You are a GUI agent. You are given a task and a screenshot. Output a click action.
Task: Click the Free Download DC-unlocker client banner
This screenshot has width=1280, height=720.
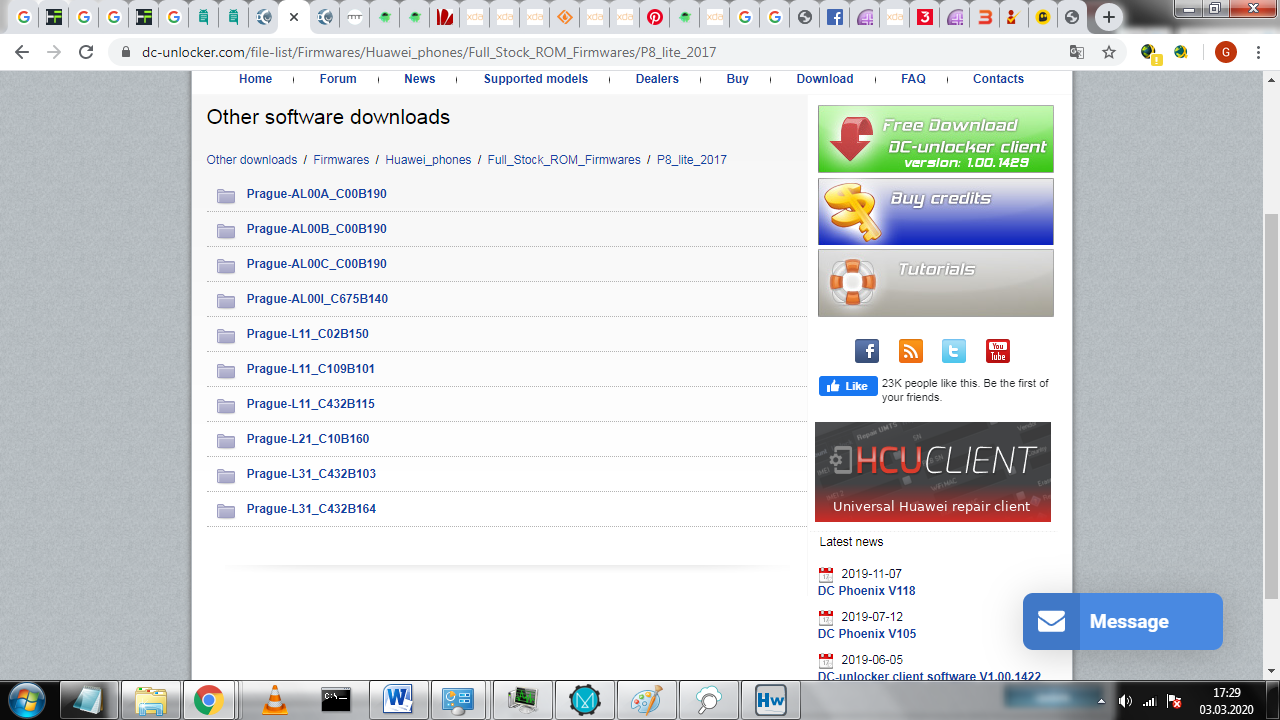(936, 139)
